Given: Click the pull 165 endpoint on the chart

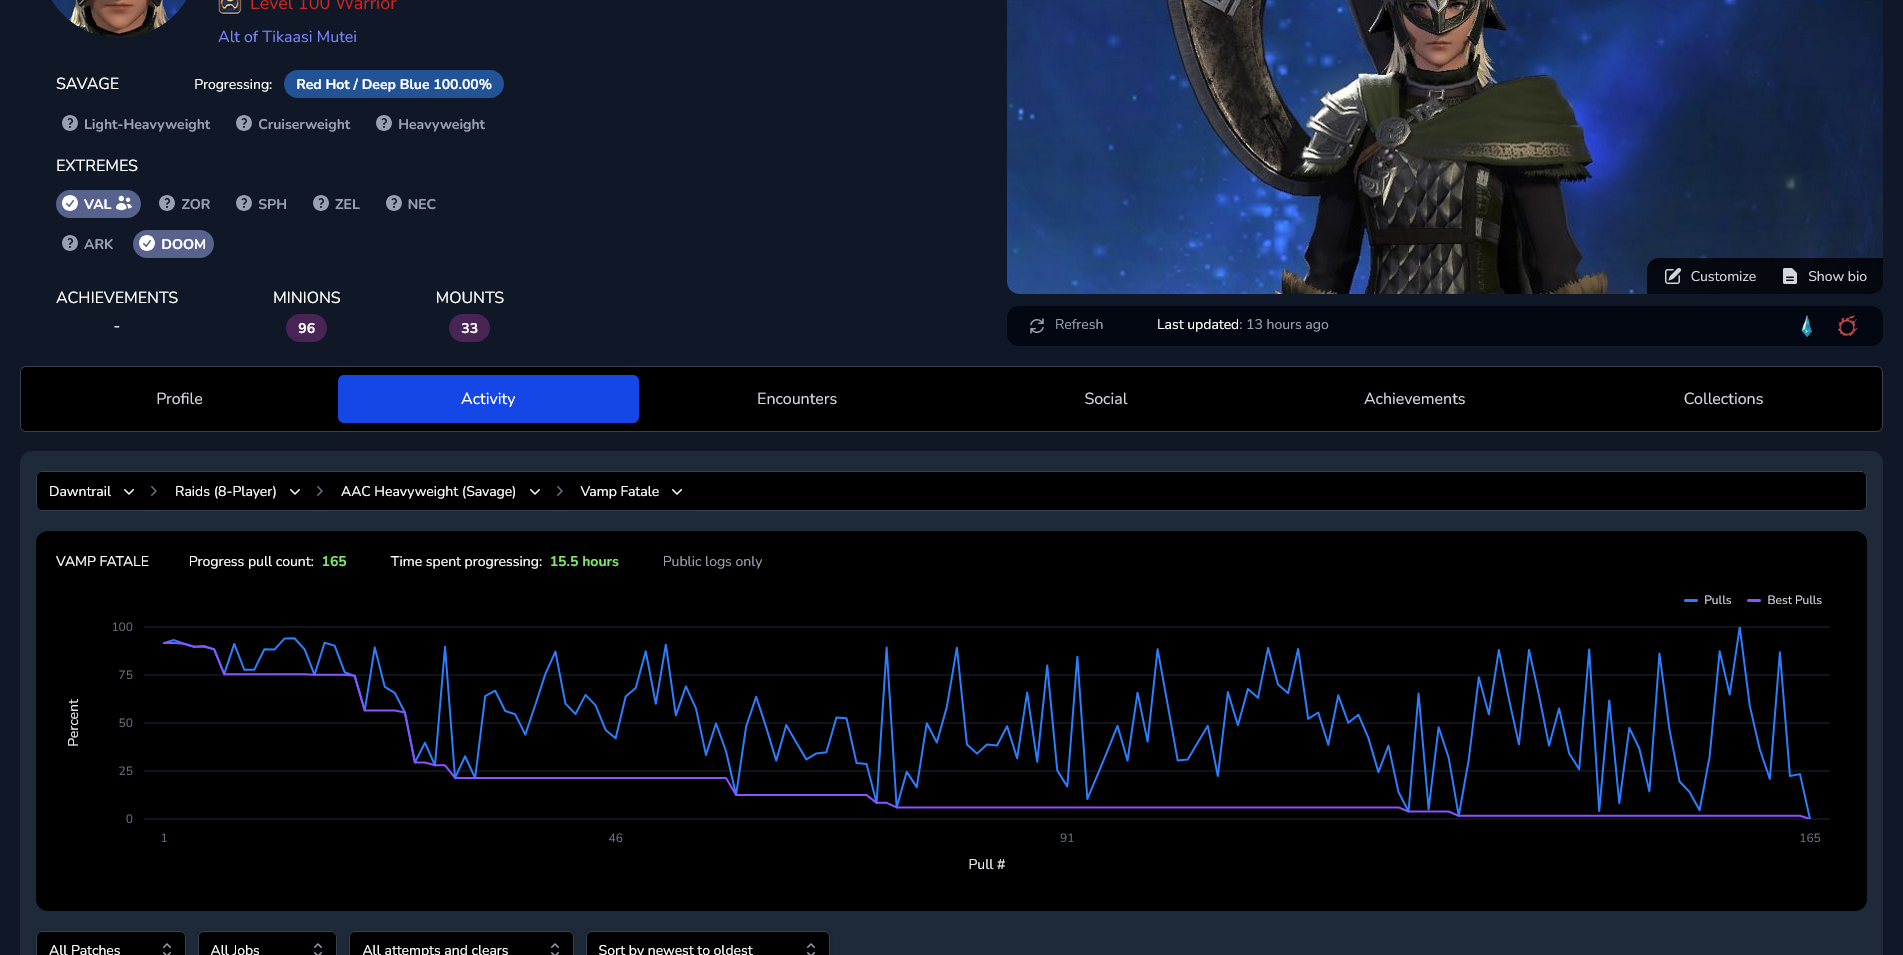Looking at the screenshot, I should tap(1809, 818).
